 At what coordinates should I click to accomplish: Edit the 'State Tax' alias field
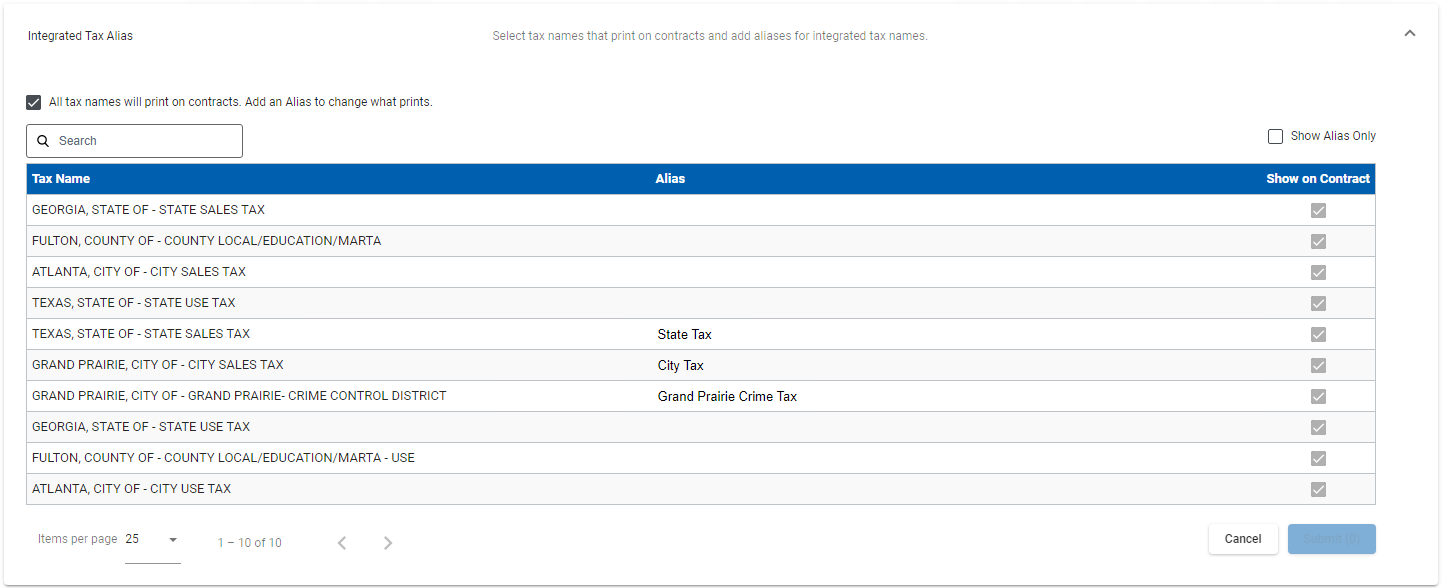[684, 335]
